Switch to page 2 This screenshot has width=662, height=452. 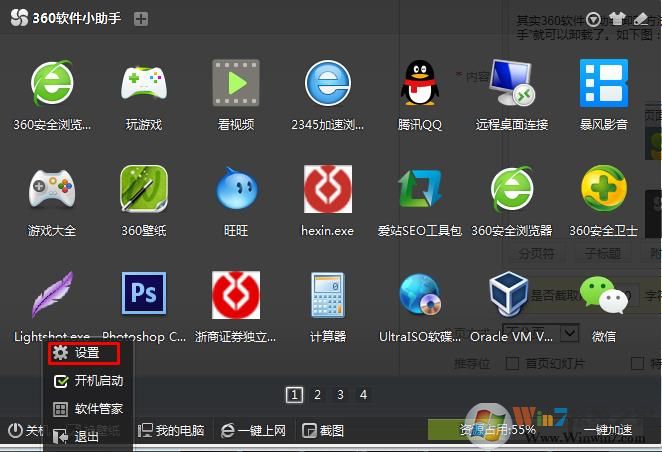click(317, 395)
